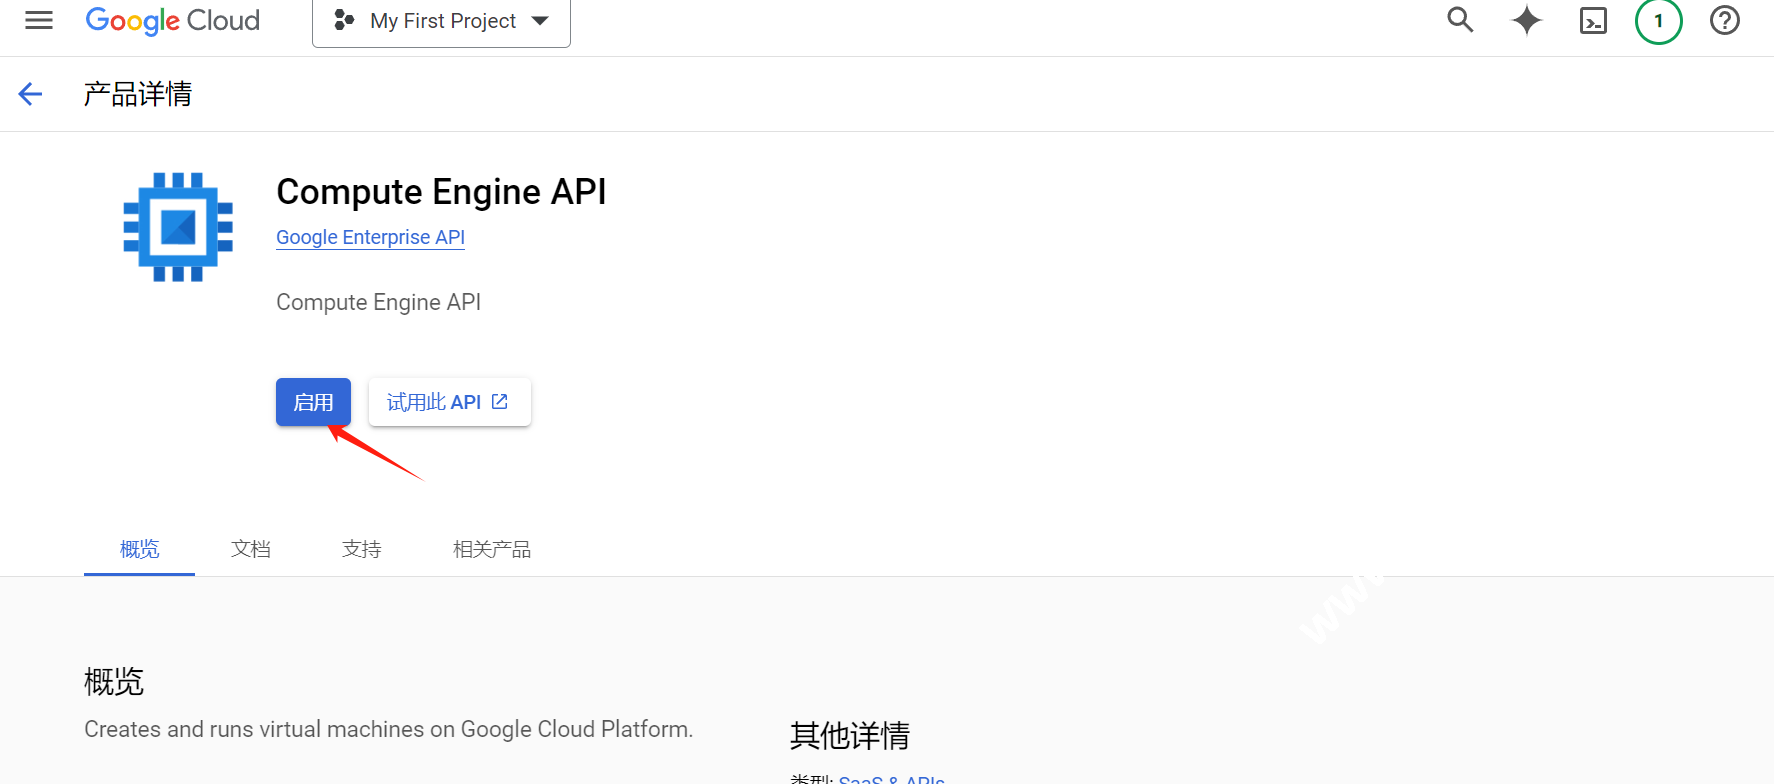
Task: Go to the 相关产品 tab
Action: 491,549
